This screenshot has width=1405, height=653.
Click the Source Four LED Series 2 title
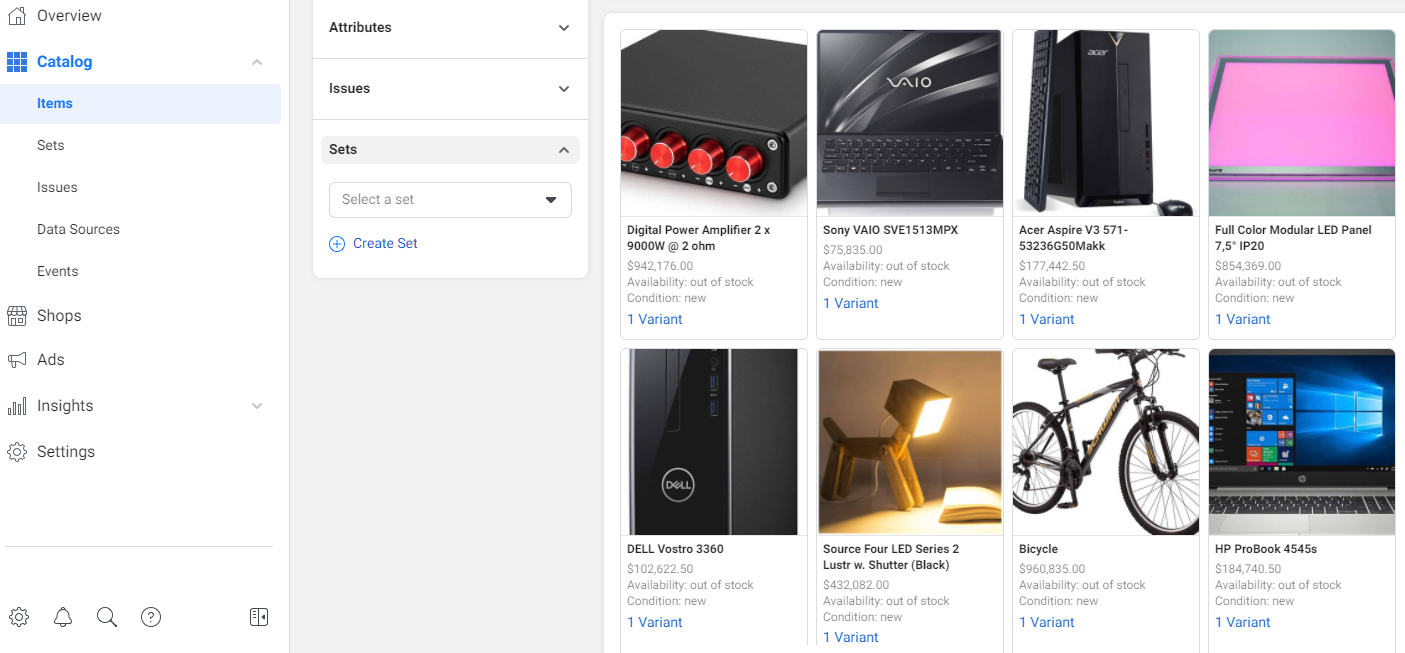tap(891, 557)
